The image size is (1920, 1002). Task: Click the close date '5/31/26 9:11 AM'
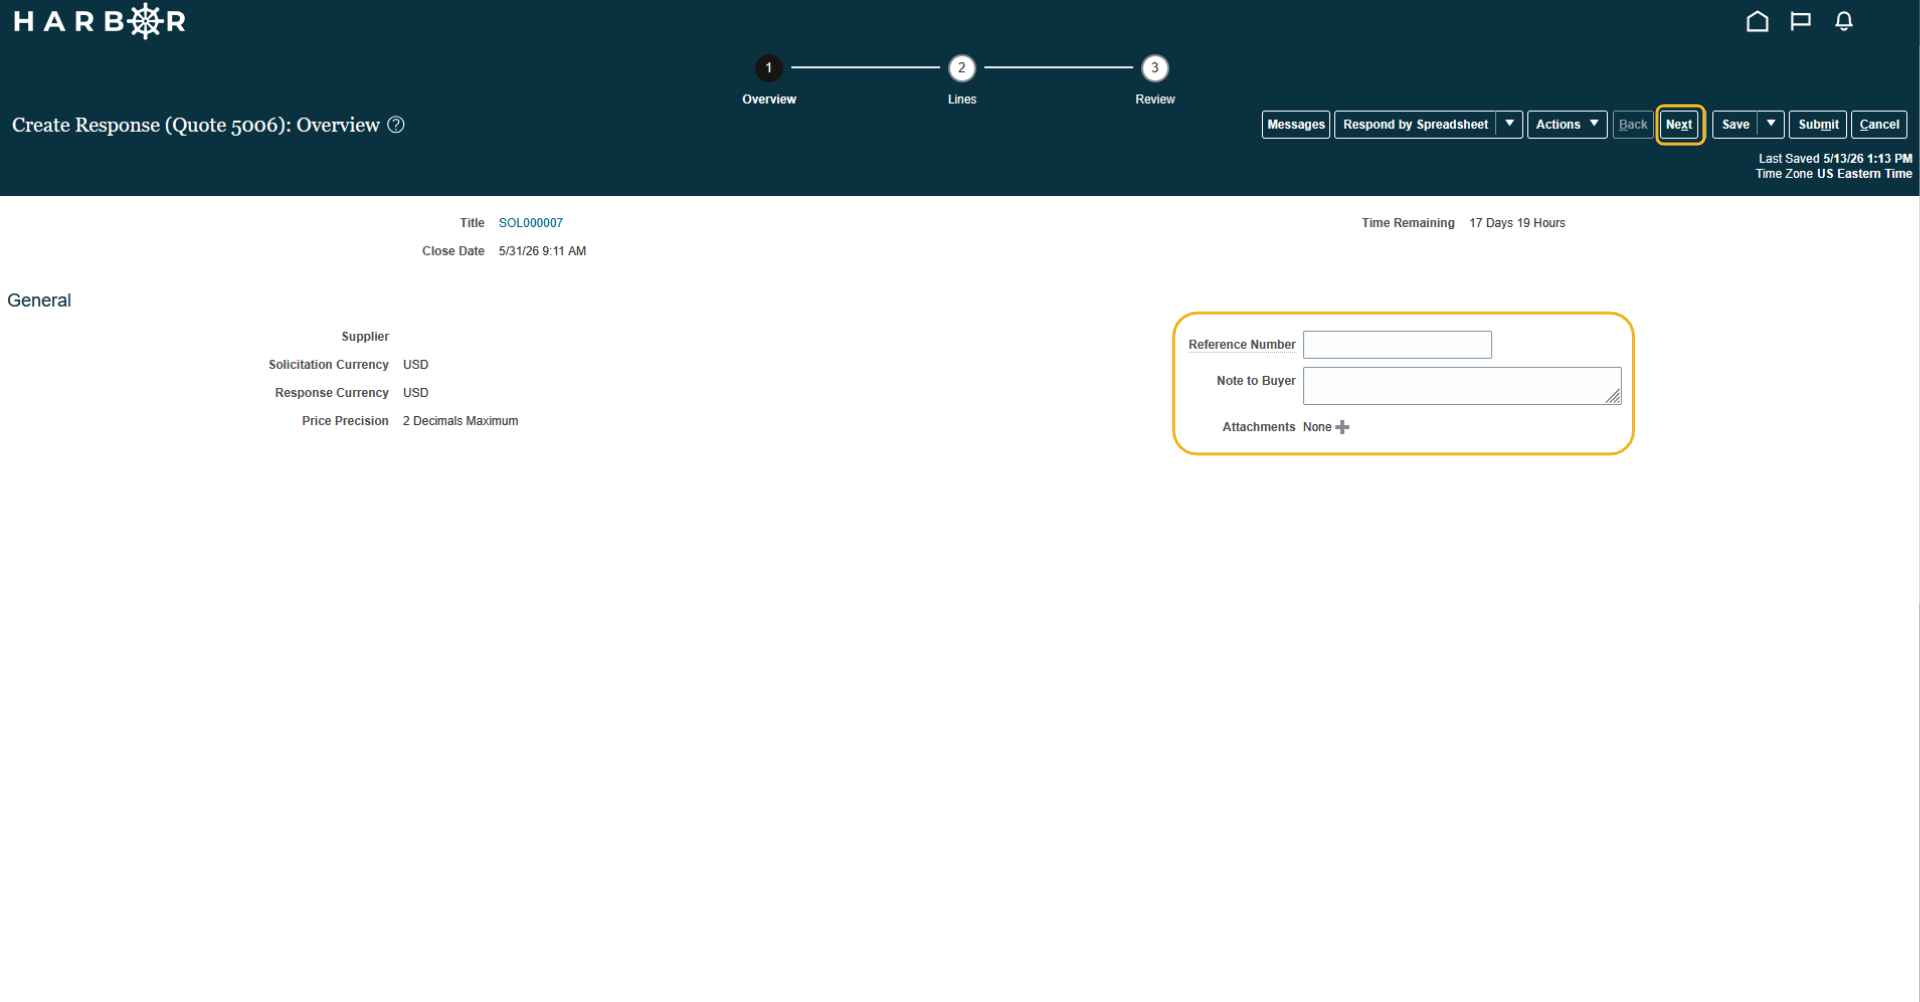(x=542, y=251)
